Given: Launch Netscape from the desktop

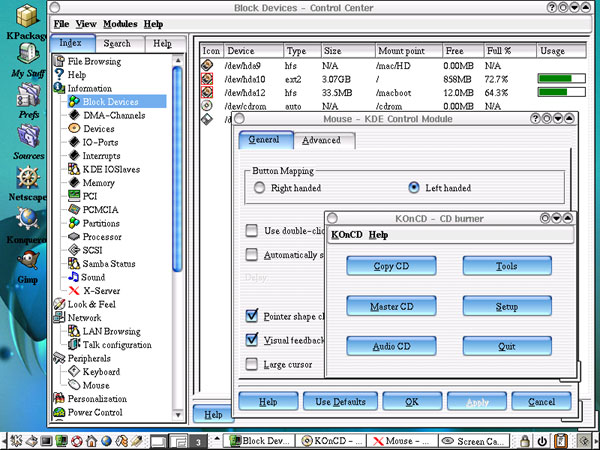Looking at the screenshot, I should pos(28,178).
